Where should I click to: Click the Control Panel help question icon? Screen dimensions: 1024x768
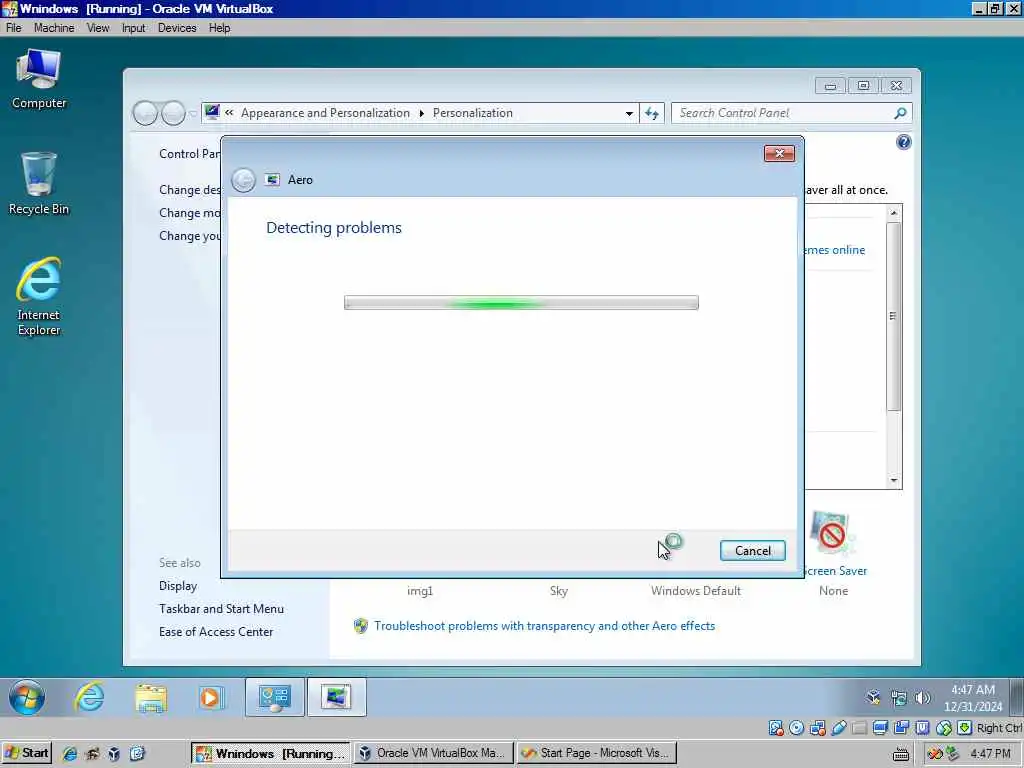(904, 142)
